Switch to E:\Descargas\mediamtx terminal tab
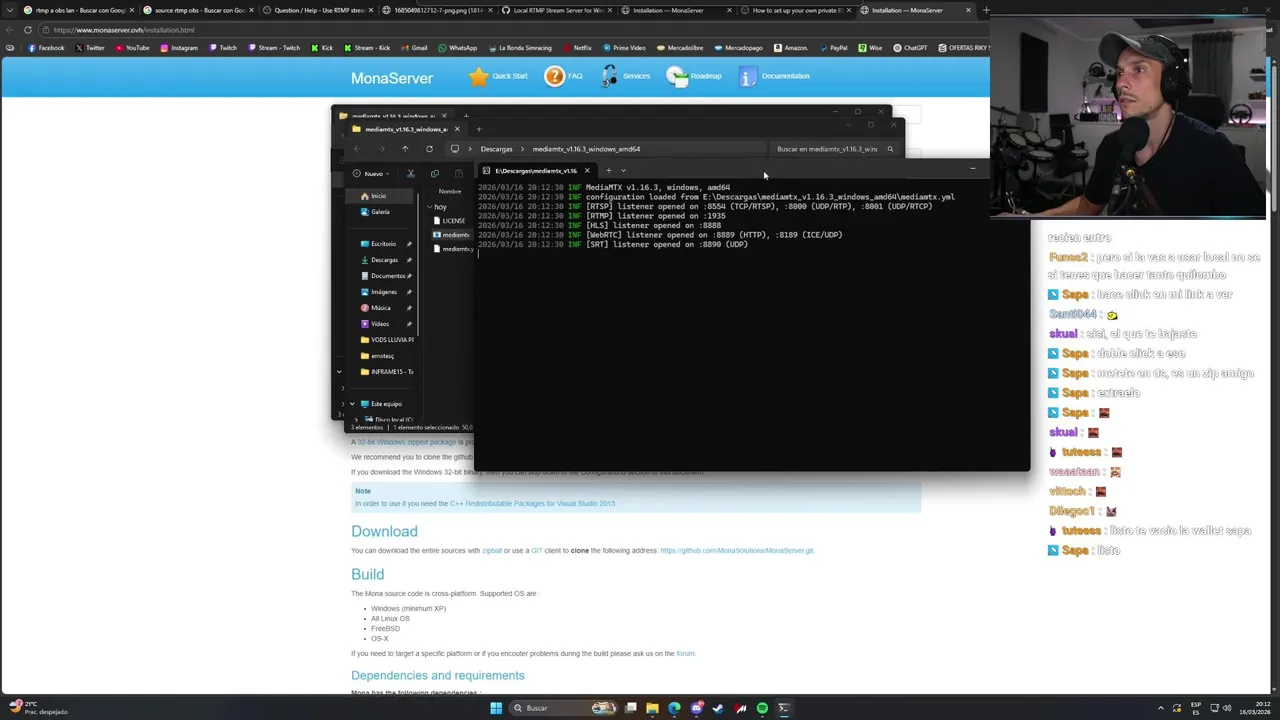 (536, 171)
